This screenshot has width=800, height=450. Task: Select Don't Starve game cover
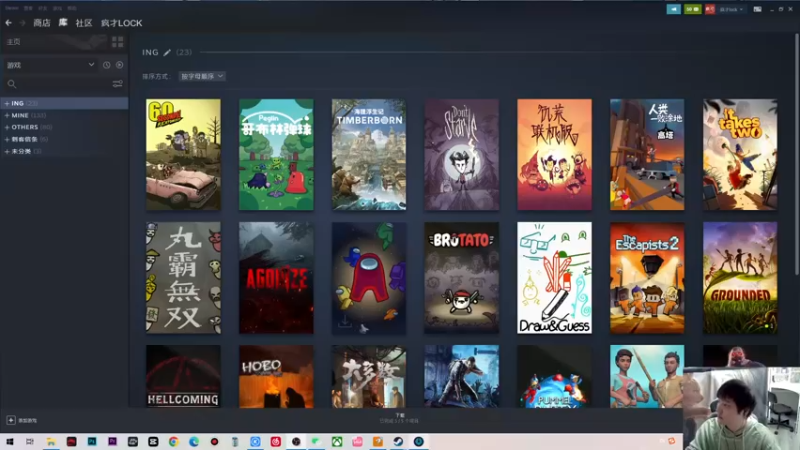click(462, 155)
